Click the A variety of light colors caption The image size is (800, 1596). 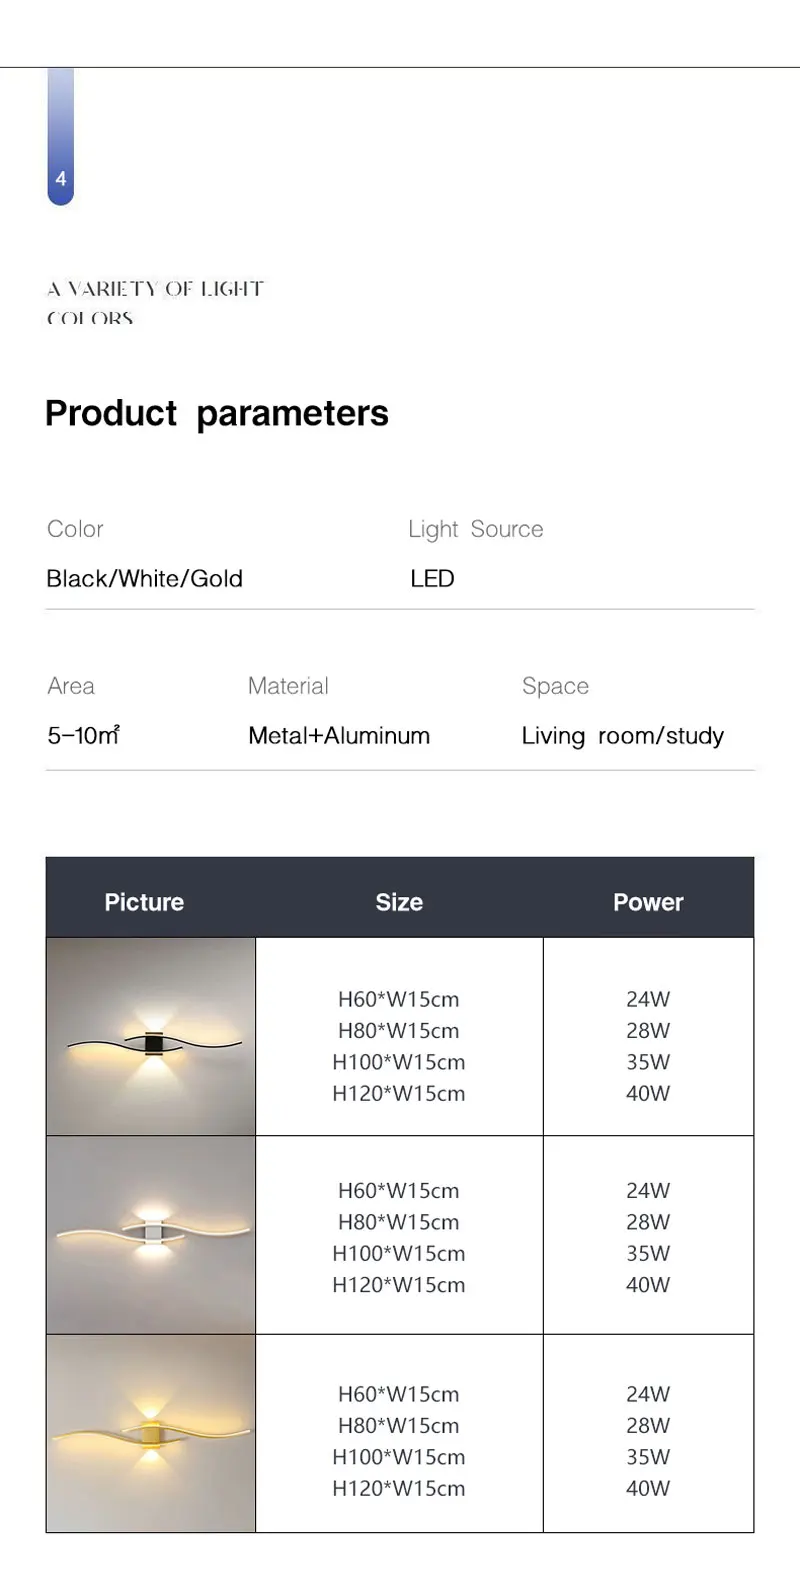pyautogui.click(x=155, y=303)
